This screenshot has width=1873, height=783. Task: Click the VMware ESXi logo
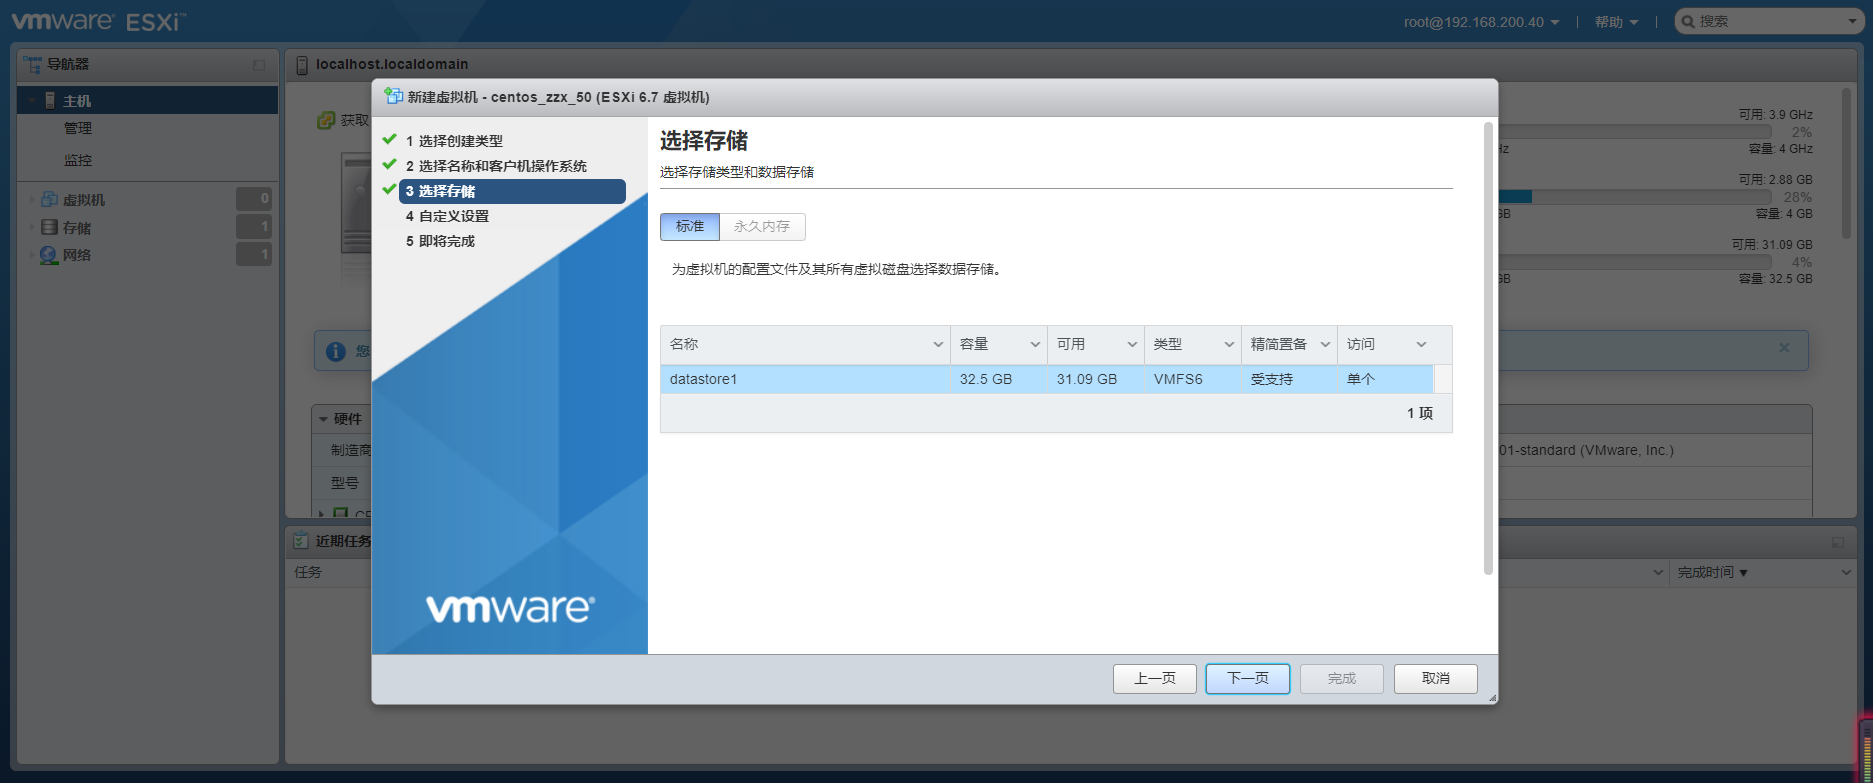(x=98, y=21)
